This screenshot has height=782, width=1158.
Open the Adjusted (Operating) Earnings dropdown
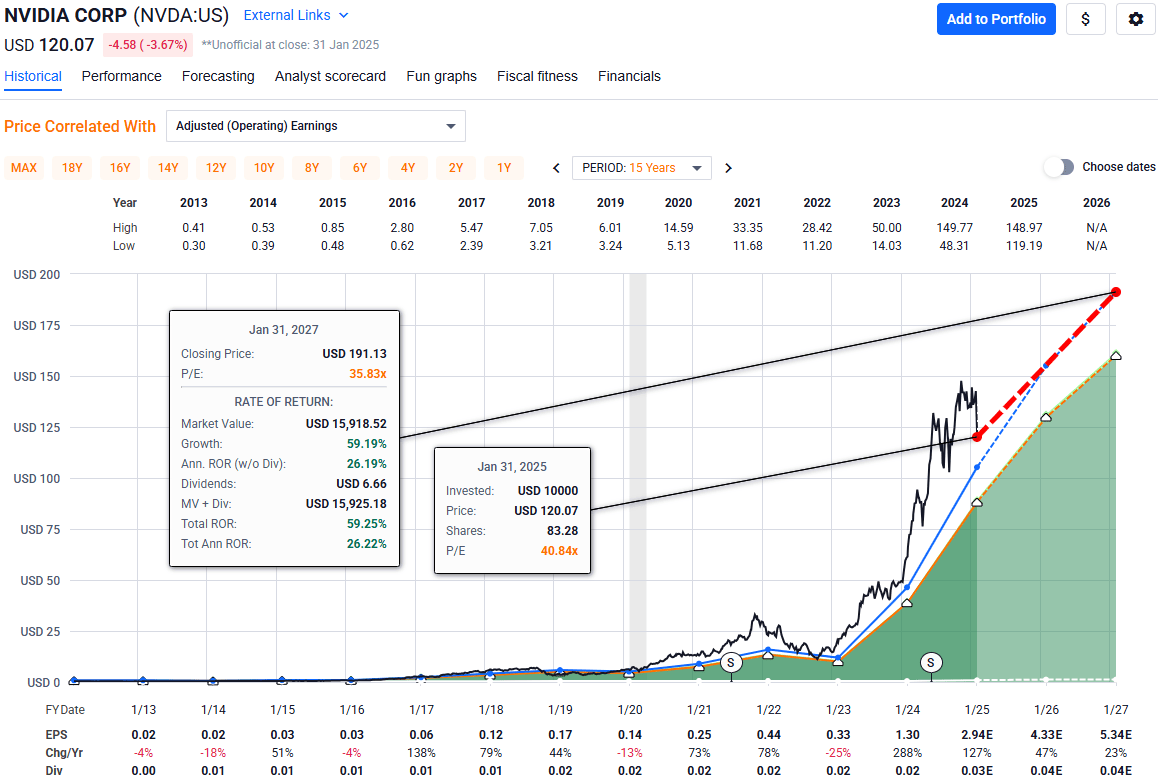coord(316,126)
